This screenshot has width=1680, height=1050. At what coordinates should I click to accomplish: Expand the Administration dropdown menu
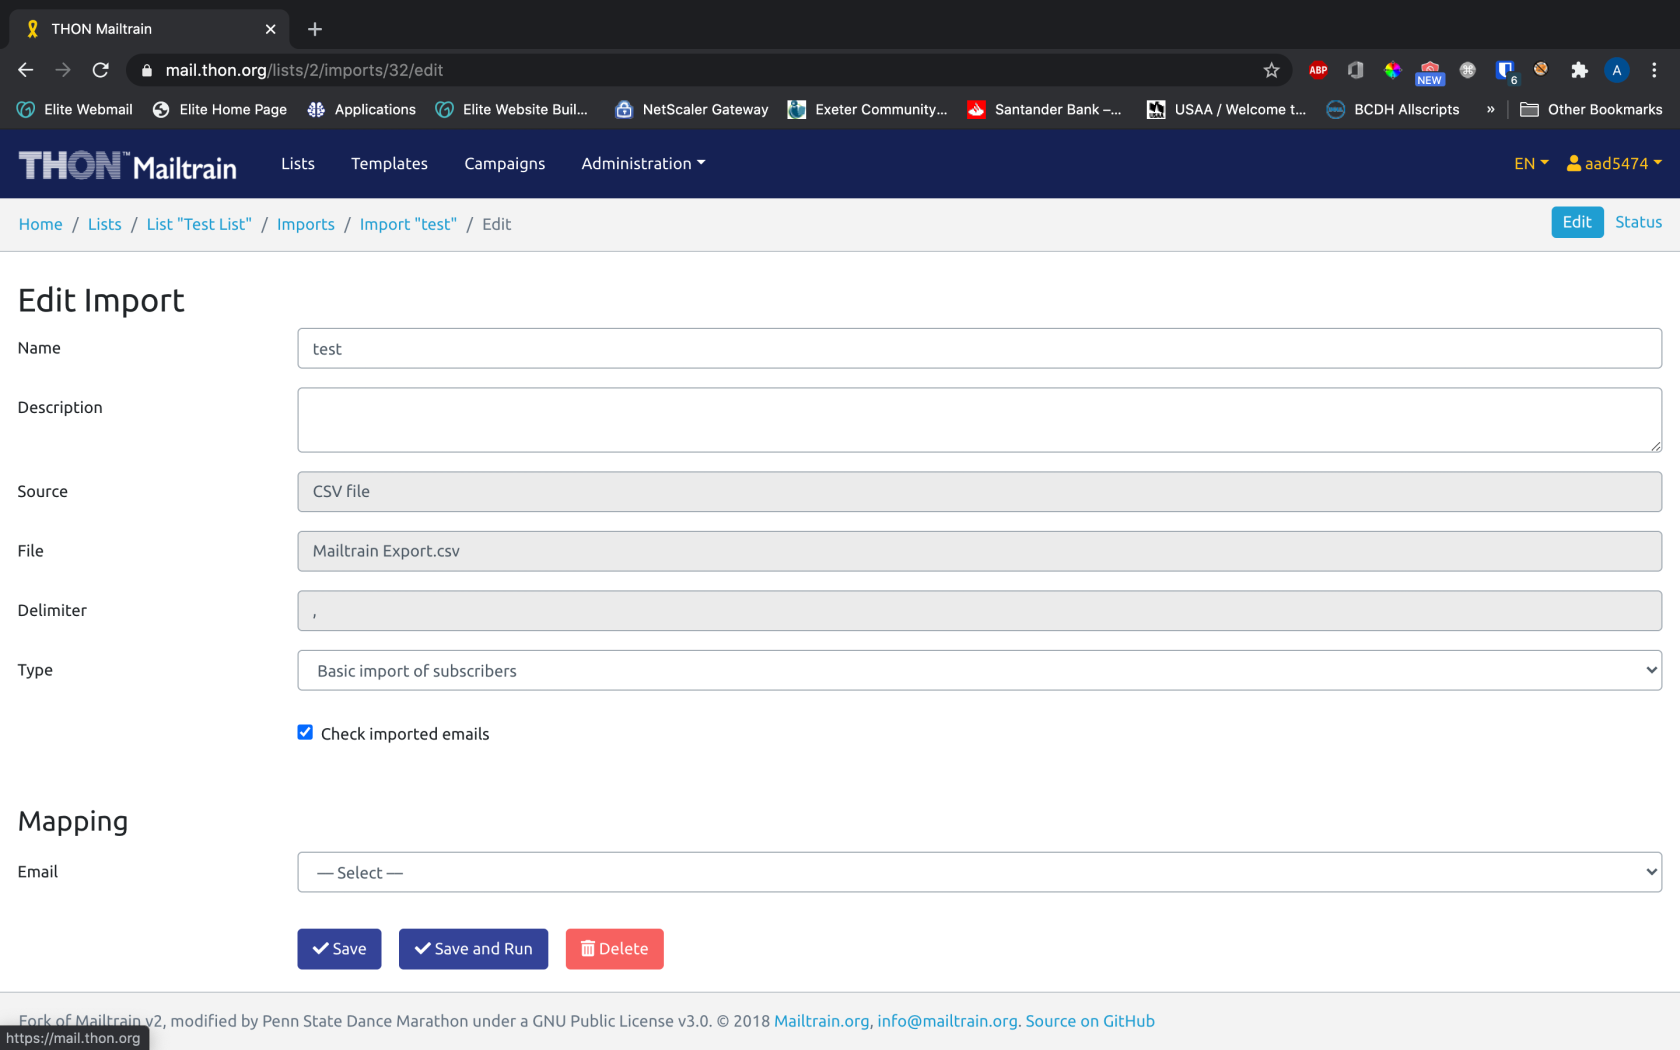(643, 163)
